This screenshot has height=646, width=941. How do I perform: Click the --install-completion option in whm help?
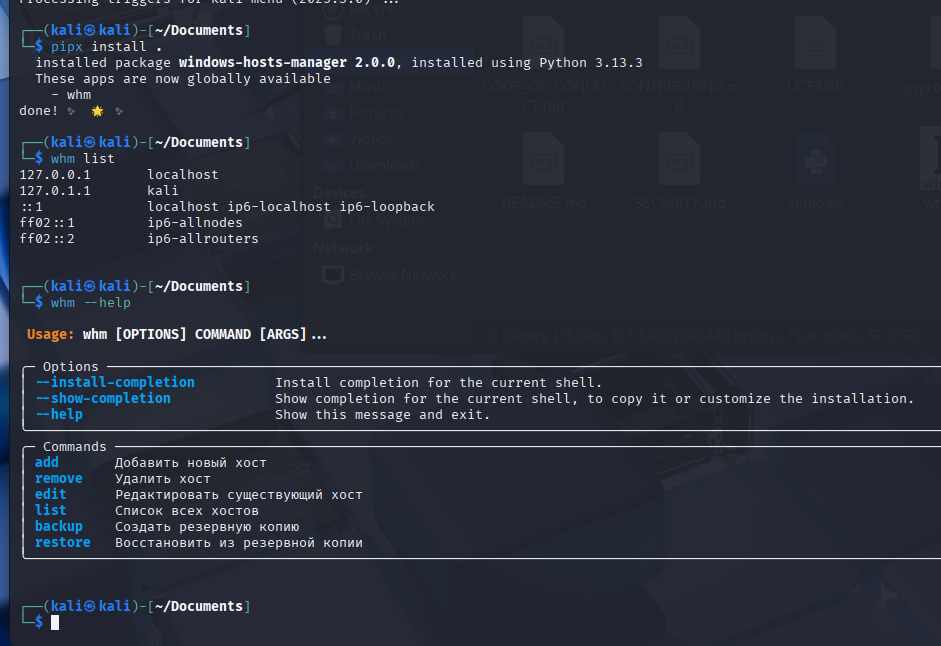coord(113,382)
